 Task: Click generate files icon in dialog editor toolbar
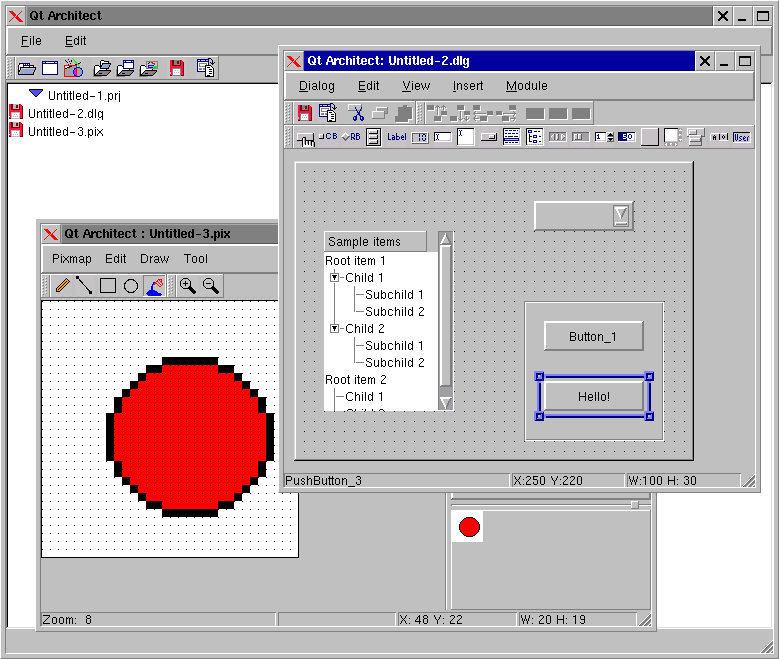point(327,113)
